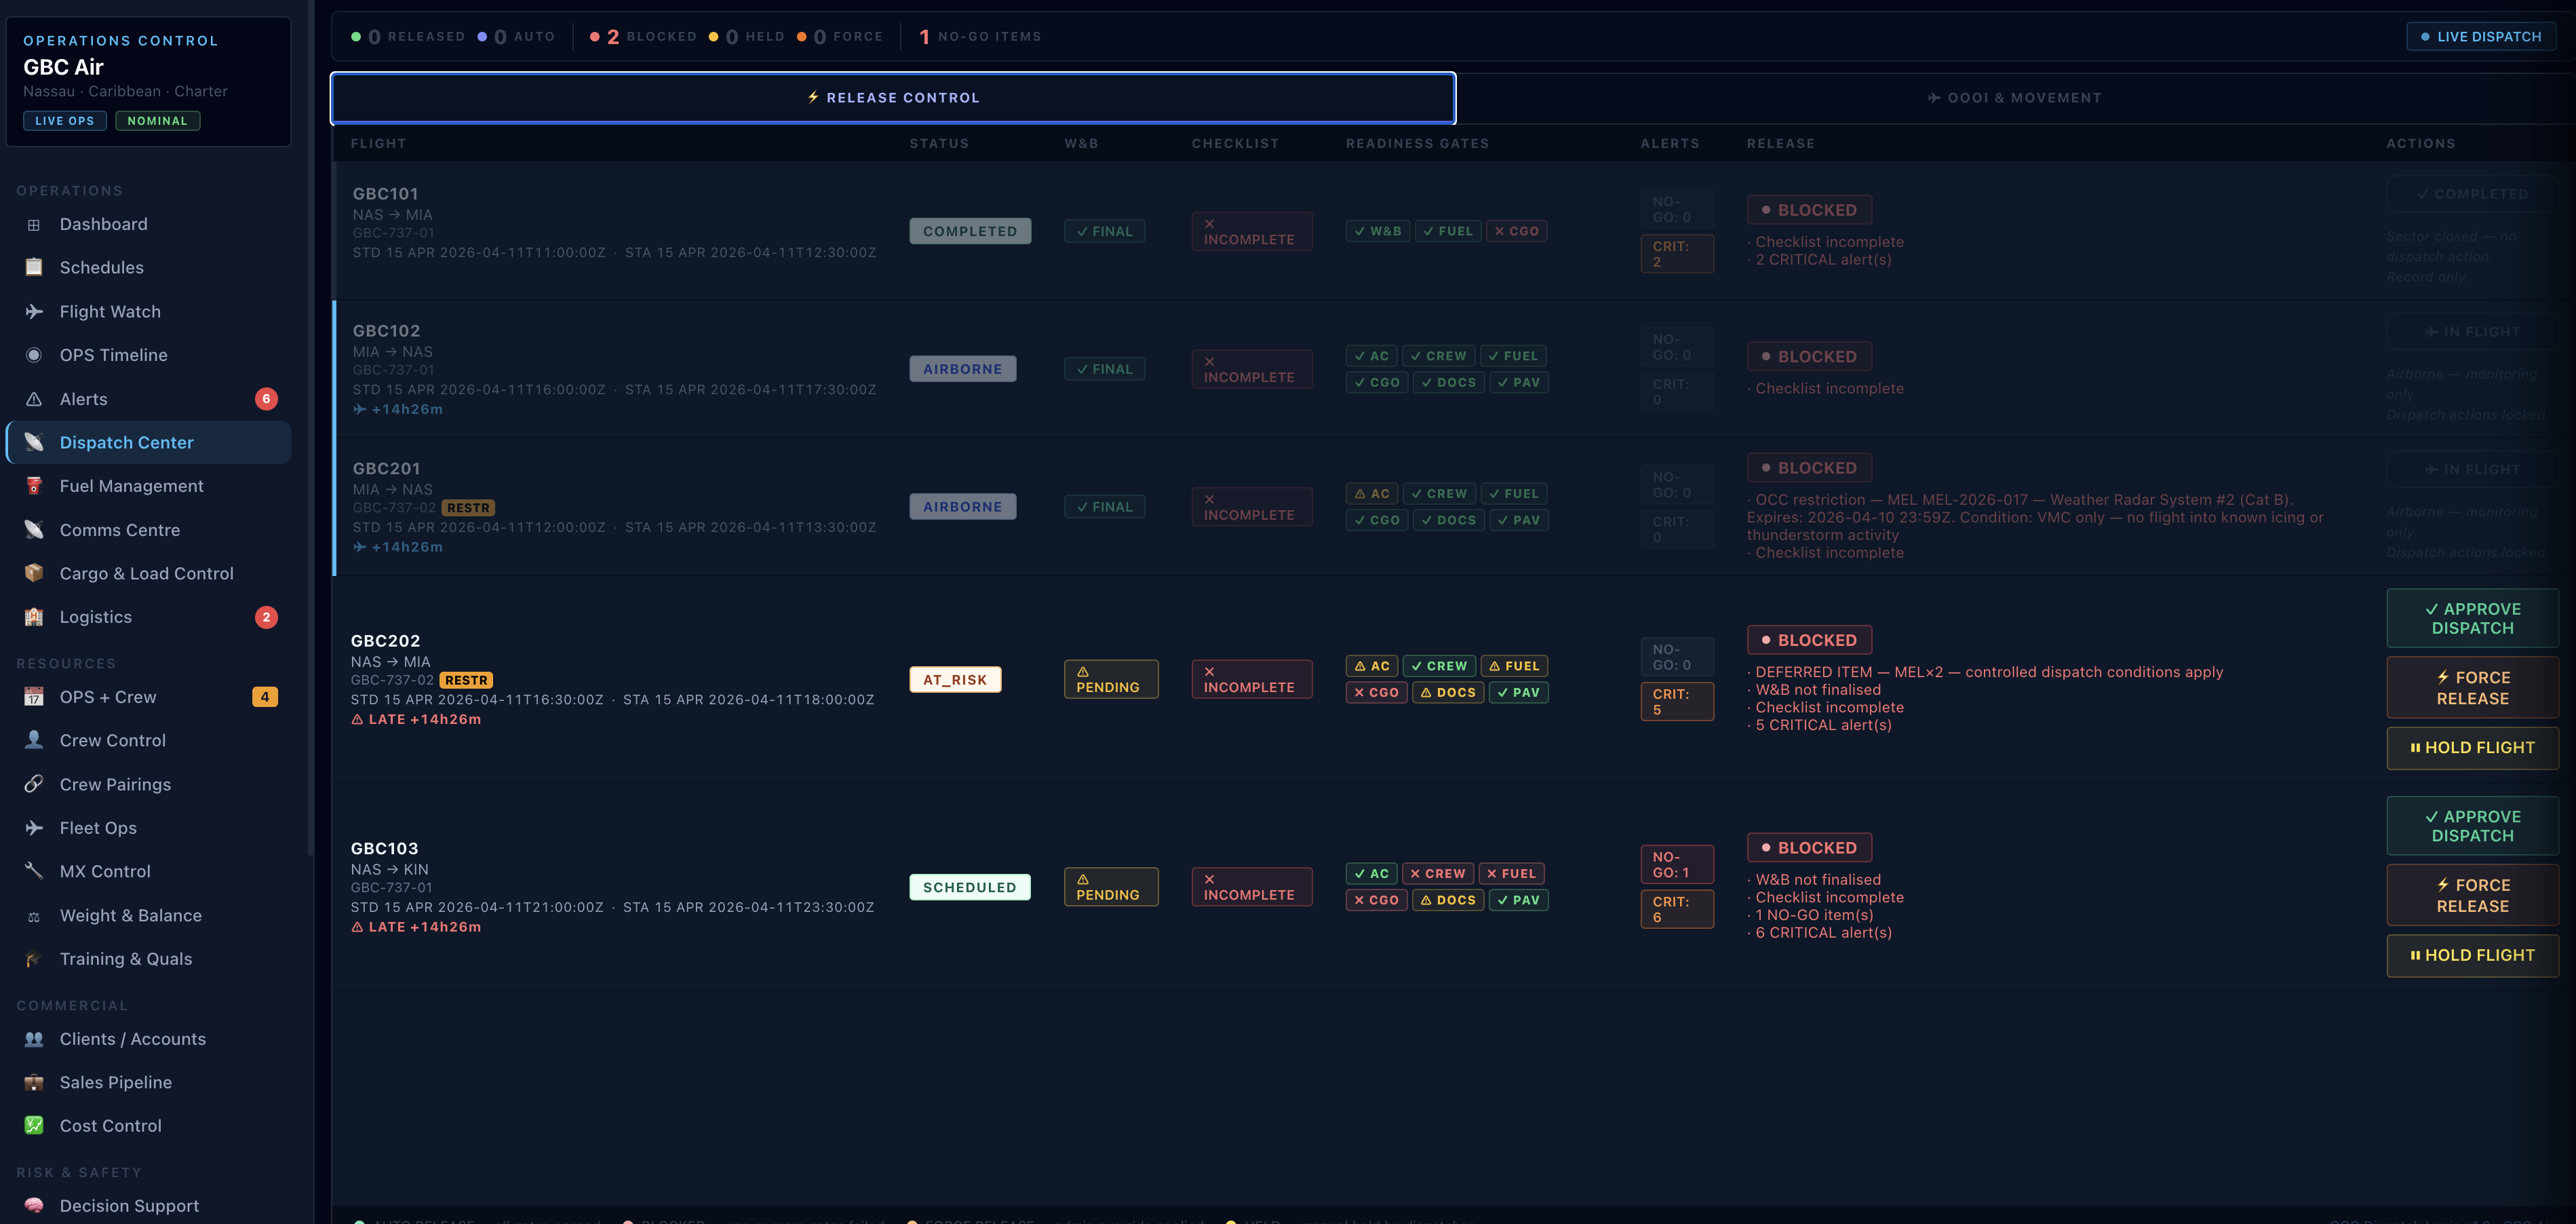The height and width of the screenshot is (1224, 2576).
Task: Open the Fleet Ops plane icon
Action: coord(34,828)
